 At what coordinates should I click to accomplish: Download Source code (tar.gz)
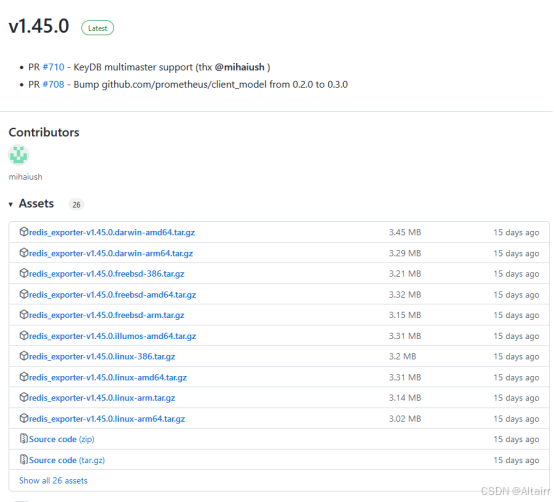67,460
